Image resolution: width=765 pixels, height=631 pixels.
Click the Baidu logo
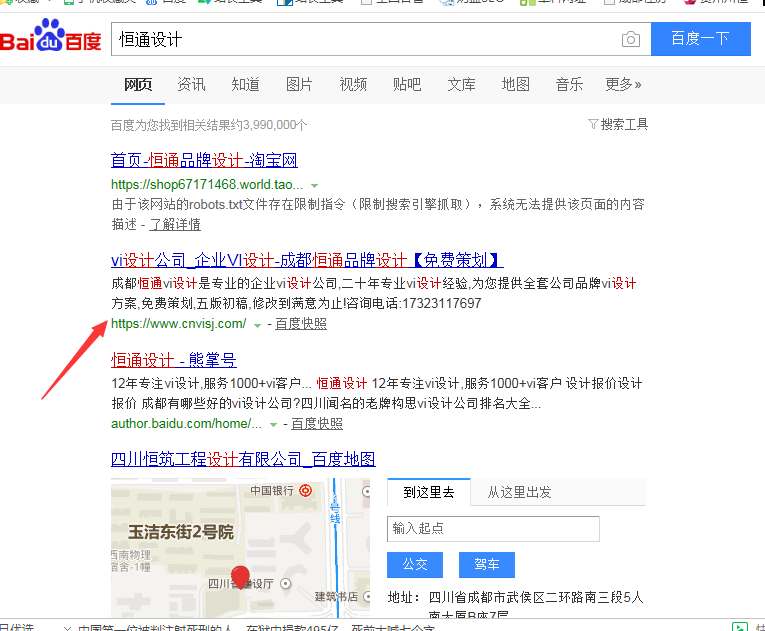click(x=50, y=39)
